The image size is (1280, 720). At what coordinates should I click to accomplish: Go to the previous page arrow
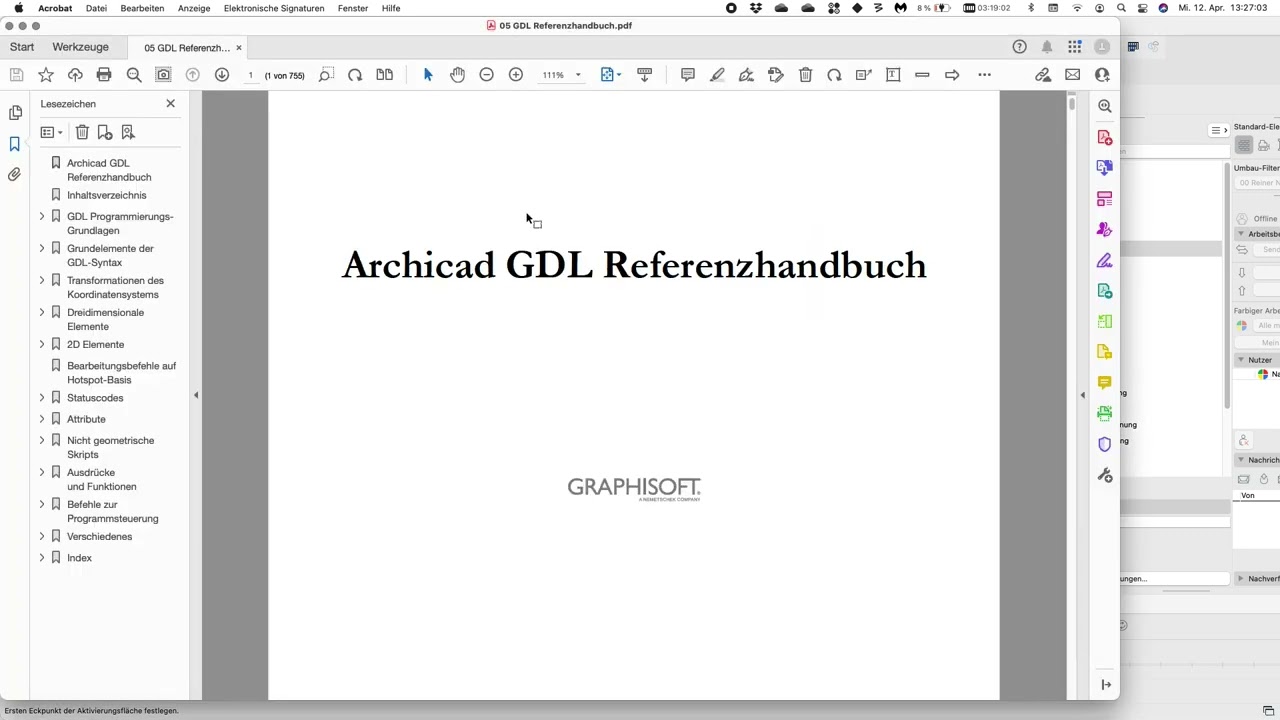pyautogui.click(x=193, y=75)
